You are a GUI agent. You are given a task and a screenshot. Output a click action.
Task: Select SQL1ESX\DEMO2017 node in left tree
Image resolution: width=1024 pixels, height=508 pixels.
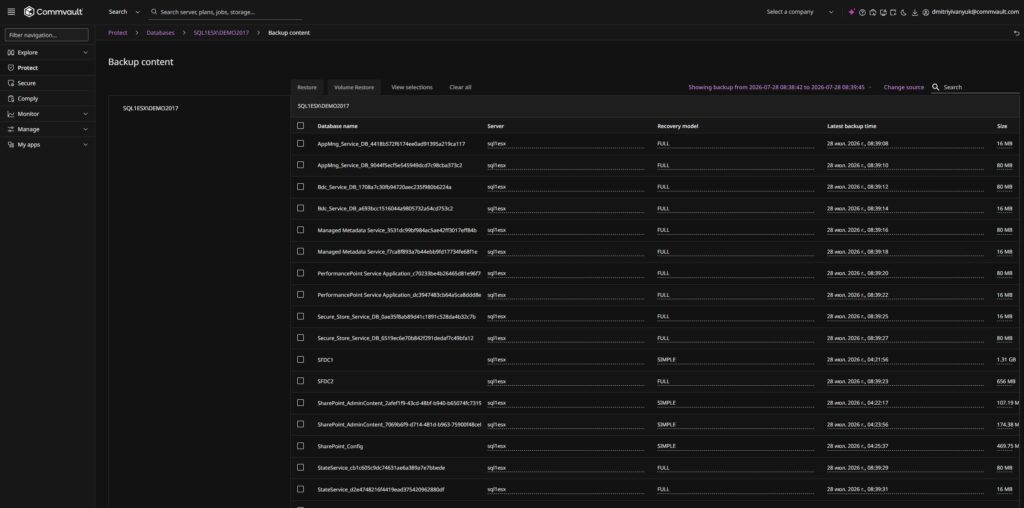[x=151, y=108]
